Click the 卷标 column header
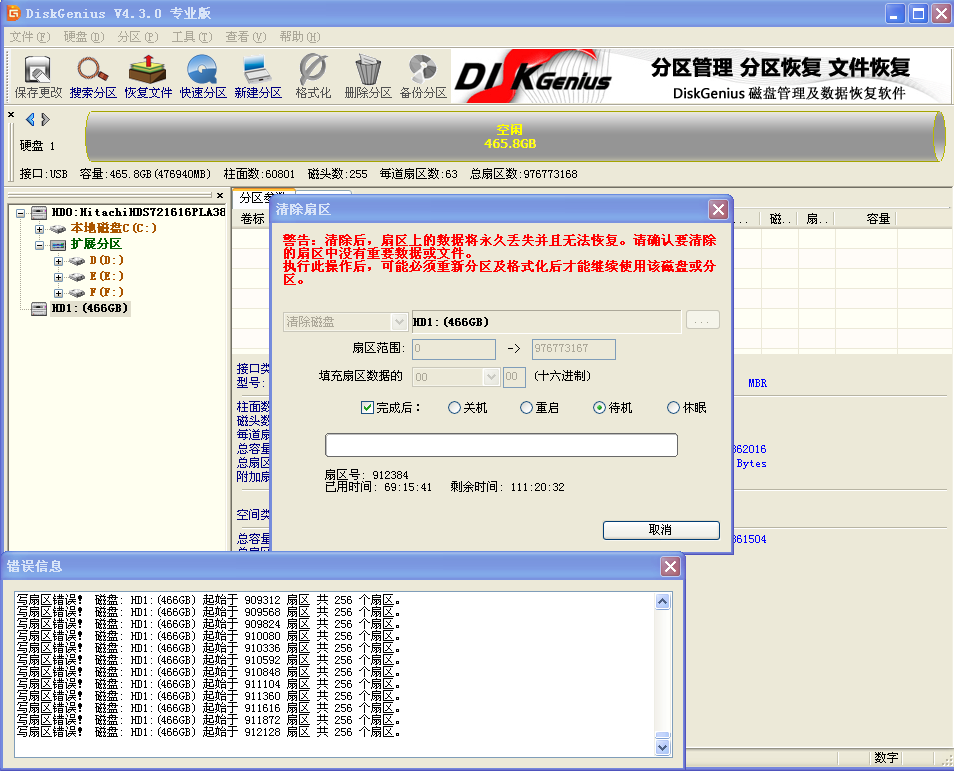 click(252, 219)
